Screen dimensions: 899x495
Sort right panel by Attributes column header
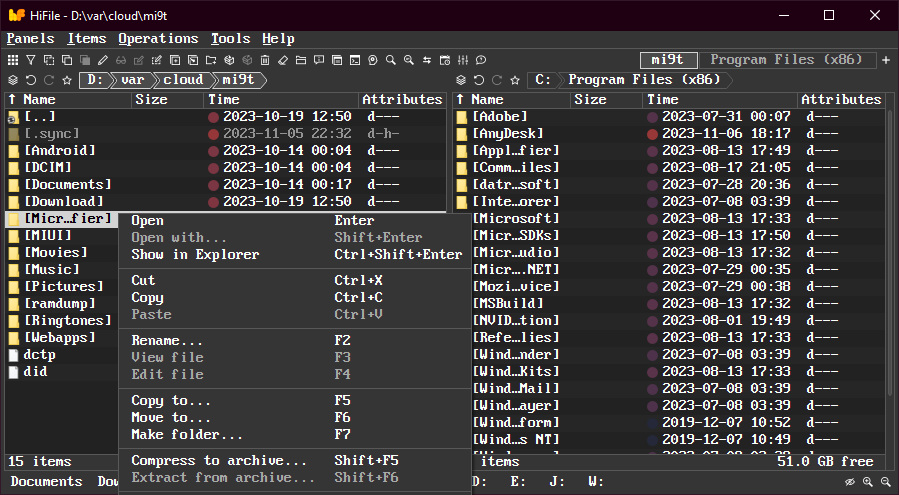(x=841, y=99)
